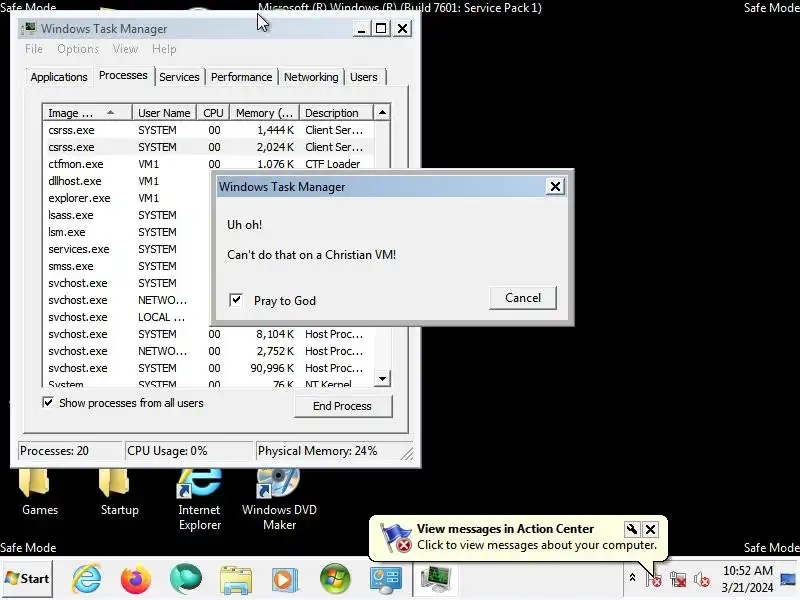The image size is (800, 600).
Task: Sort by the Memory column header
Action: coord(264,113)
